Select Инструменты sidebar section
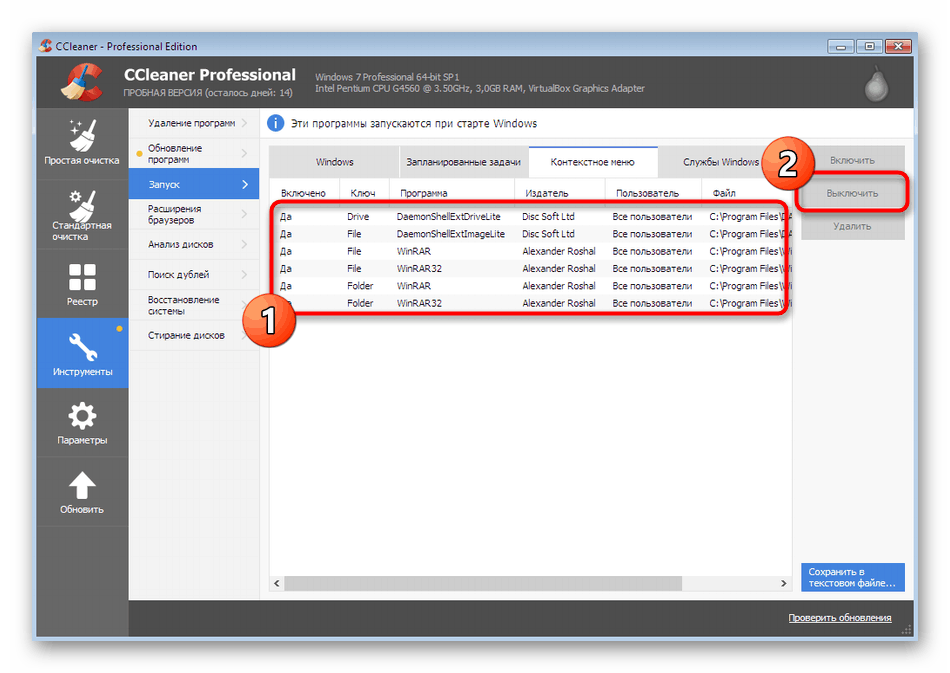This screenshot has height=673, width=950. point(82,353)
